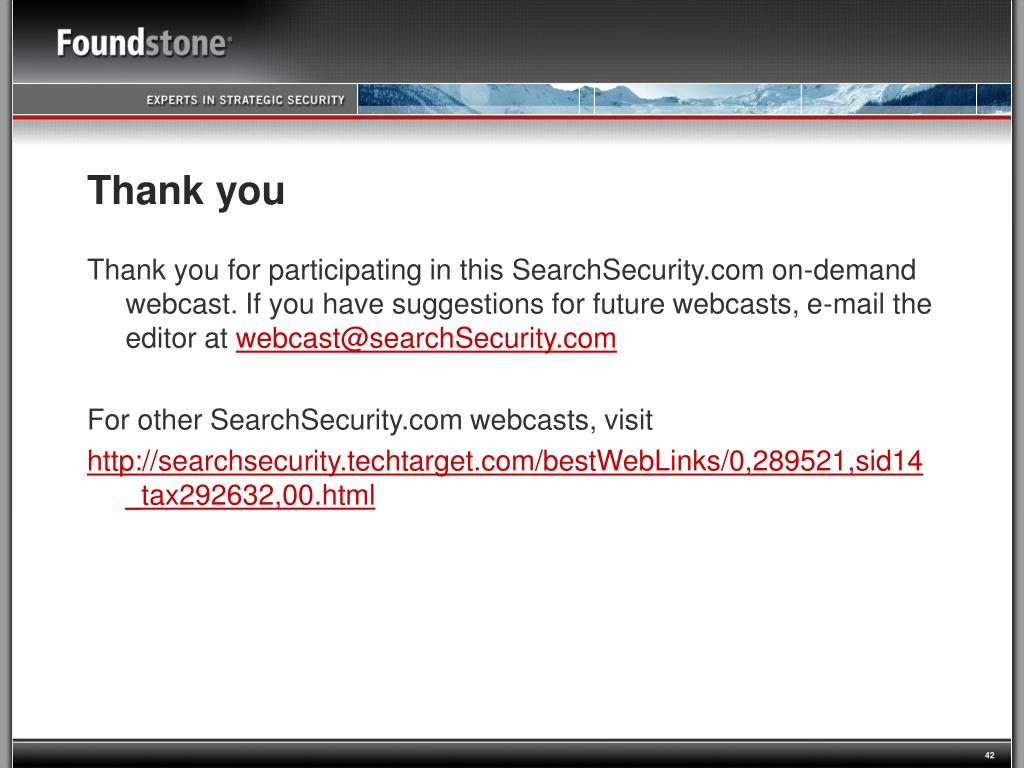
Task: Click the 'Experts in Strategic Security' tagline
Action: point(246,100)
